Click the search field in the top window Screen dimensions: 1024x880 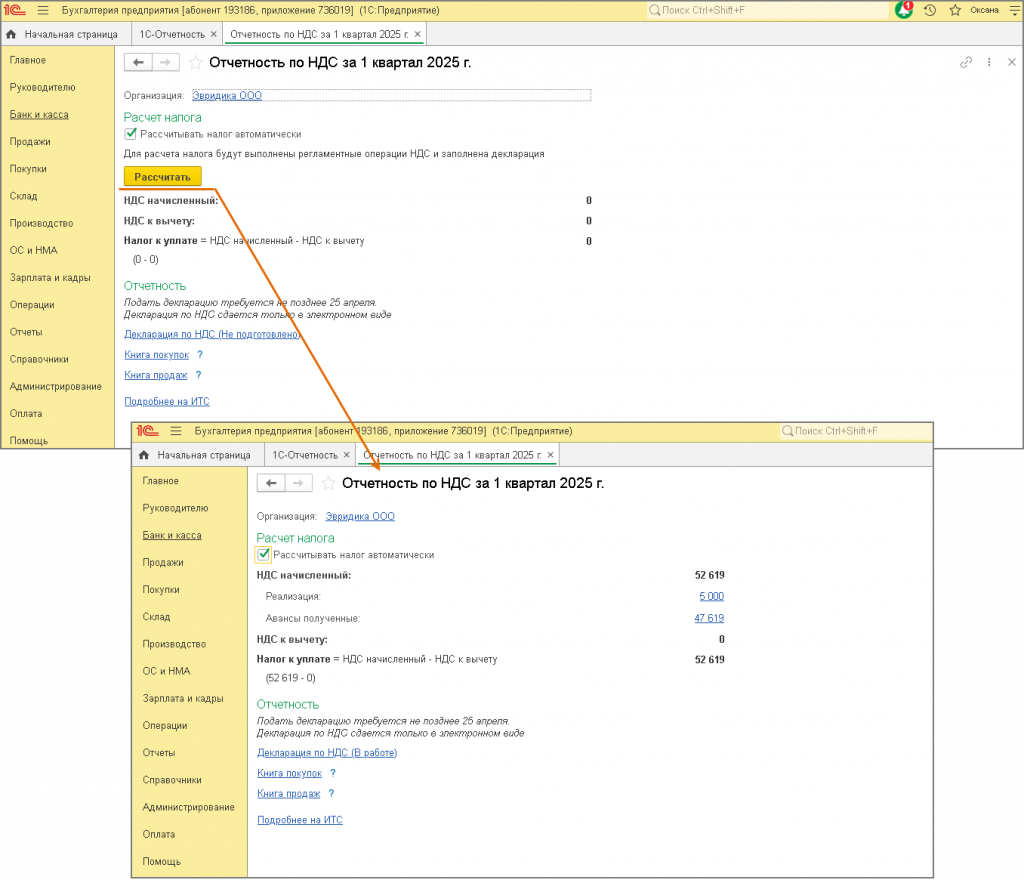(767, 10)
